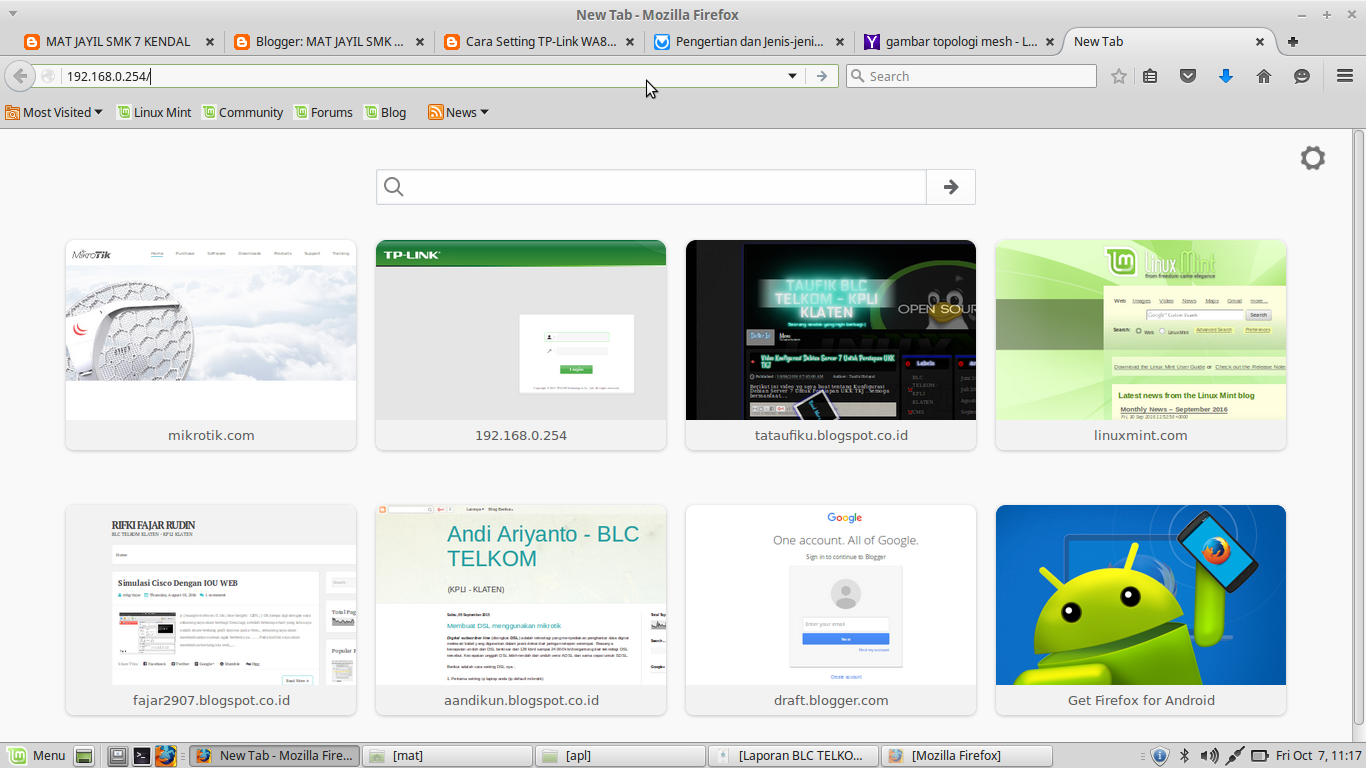Click the new tab page search field
The image size is (1366, 768).
(651, 187)
